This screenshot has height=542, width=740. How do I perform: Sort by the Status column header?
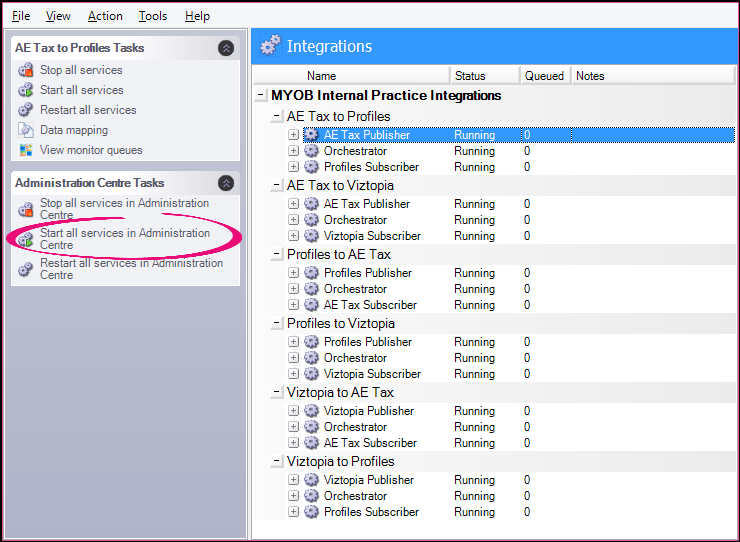(x=470, y=76)
